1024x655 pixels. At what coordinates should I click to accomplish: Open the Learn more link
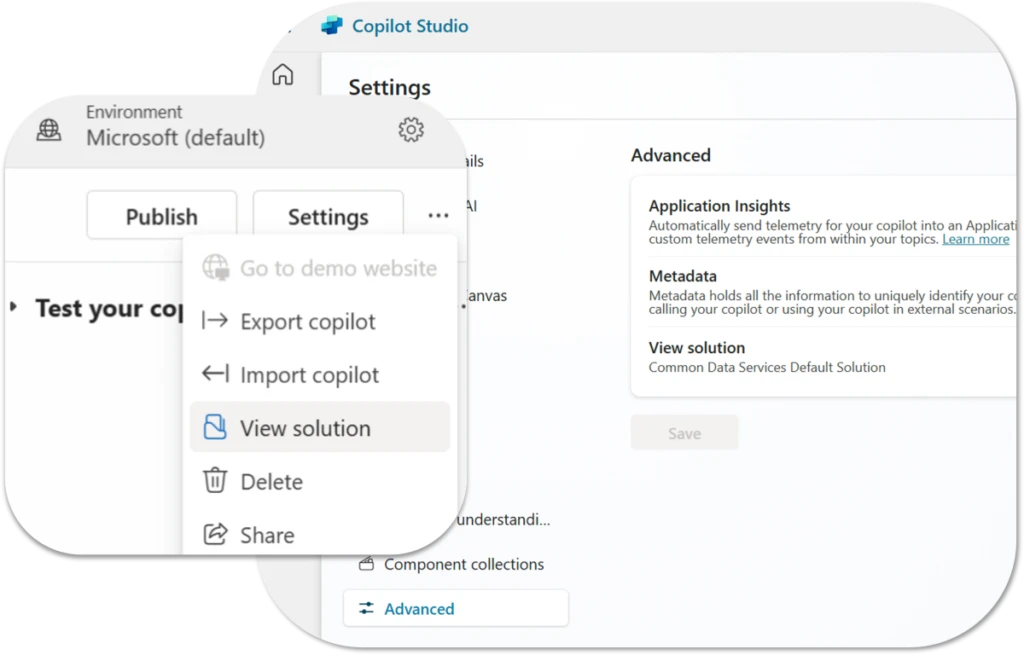(x=975, y=239)
